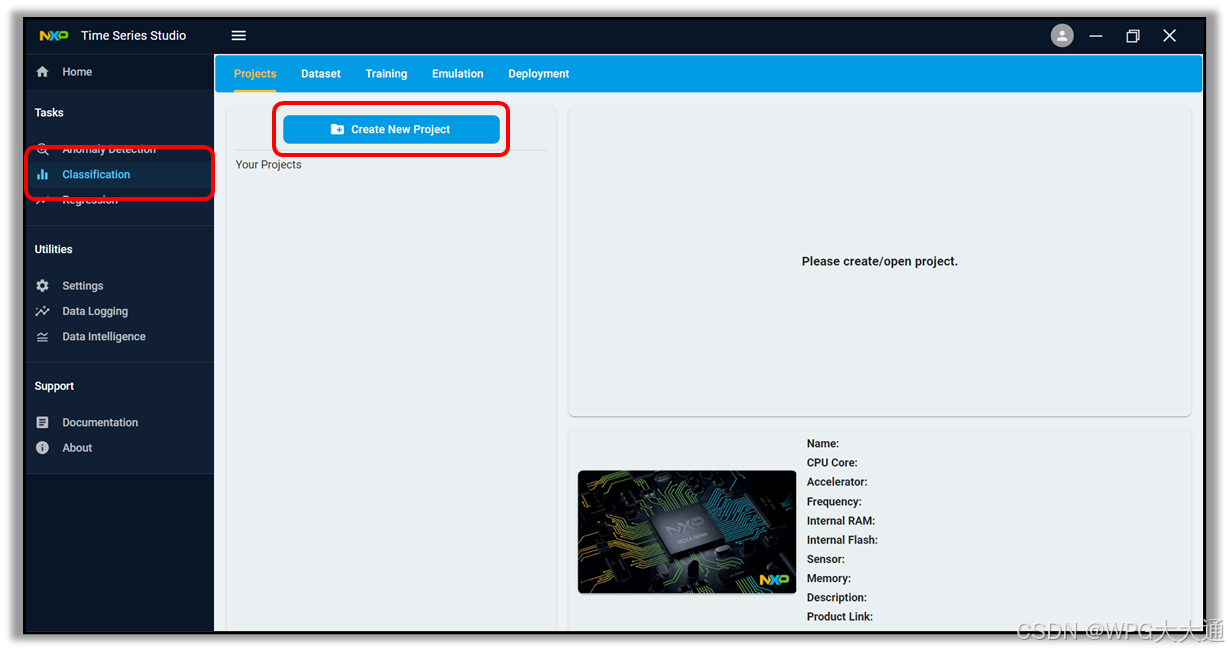Click the 'Internal Flash:' label
This screenshot has width=1229, height=651.
pos(842,540)
